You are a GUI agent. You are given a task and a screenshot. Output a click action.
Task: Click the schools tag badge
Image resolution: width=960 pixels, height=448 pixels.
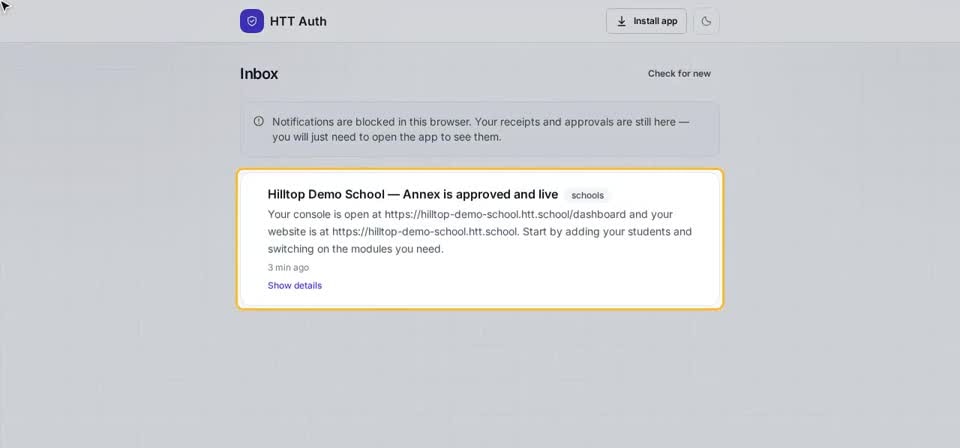click(x=587, y=195)
